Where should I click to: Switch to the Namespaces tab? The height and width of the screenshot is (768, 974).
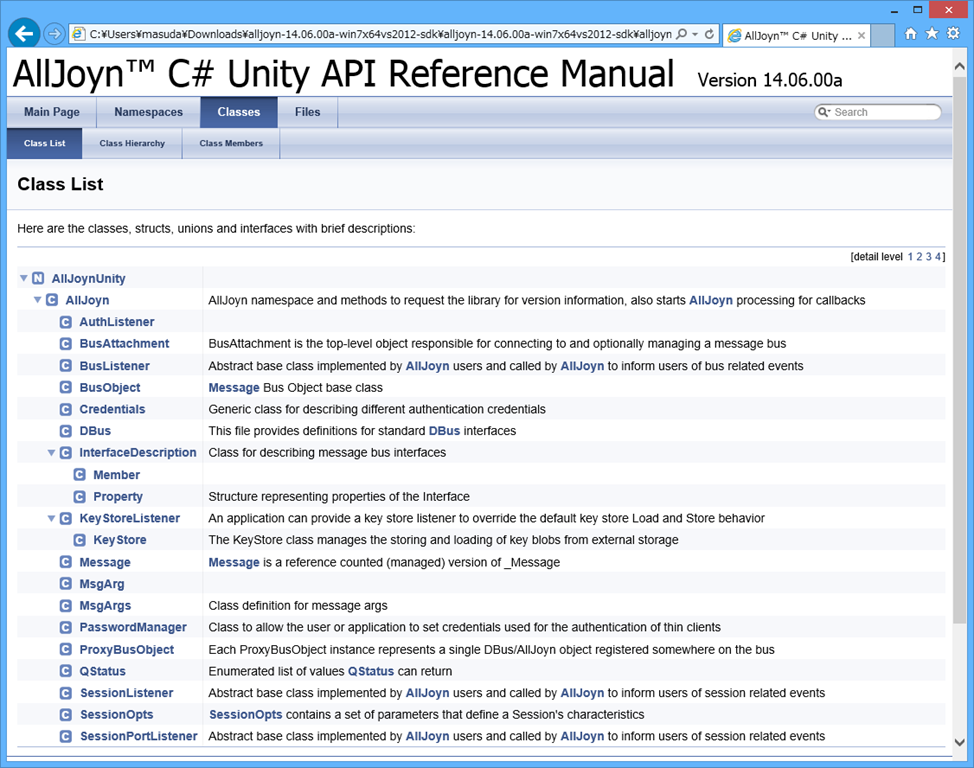[x=148, y=112]
